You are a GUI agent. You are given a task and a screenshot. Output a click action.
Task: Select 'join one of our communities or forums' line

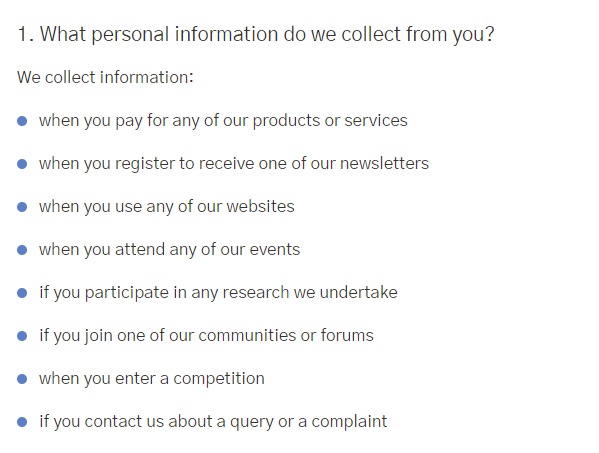point(206,336)
